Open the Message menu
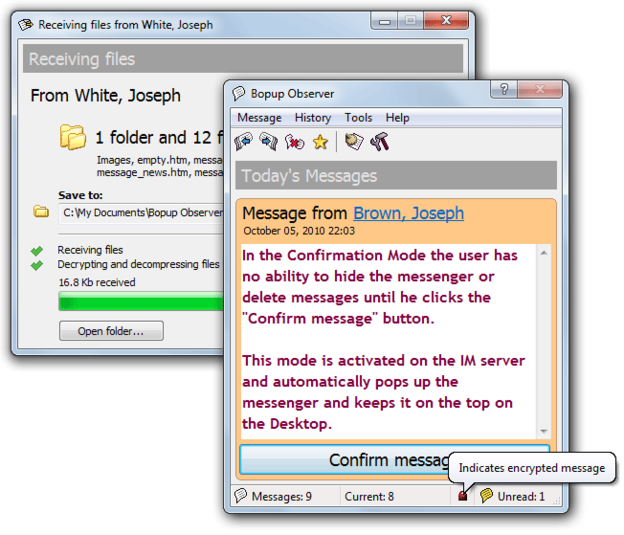624x535 pixels. pyautogui.click(x=259, y=117)
